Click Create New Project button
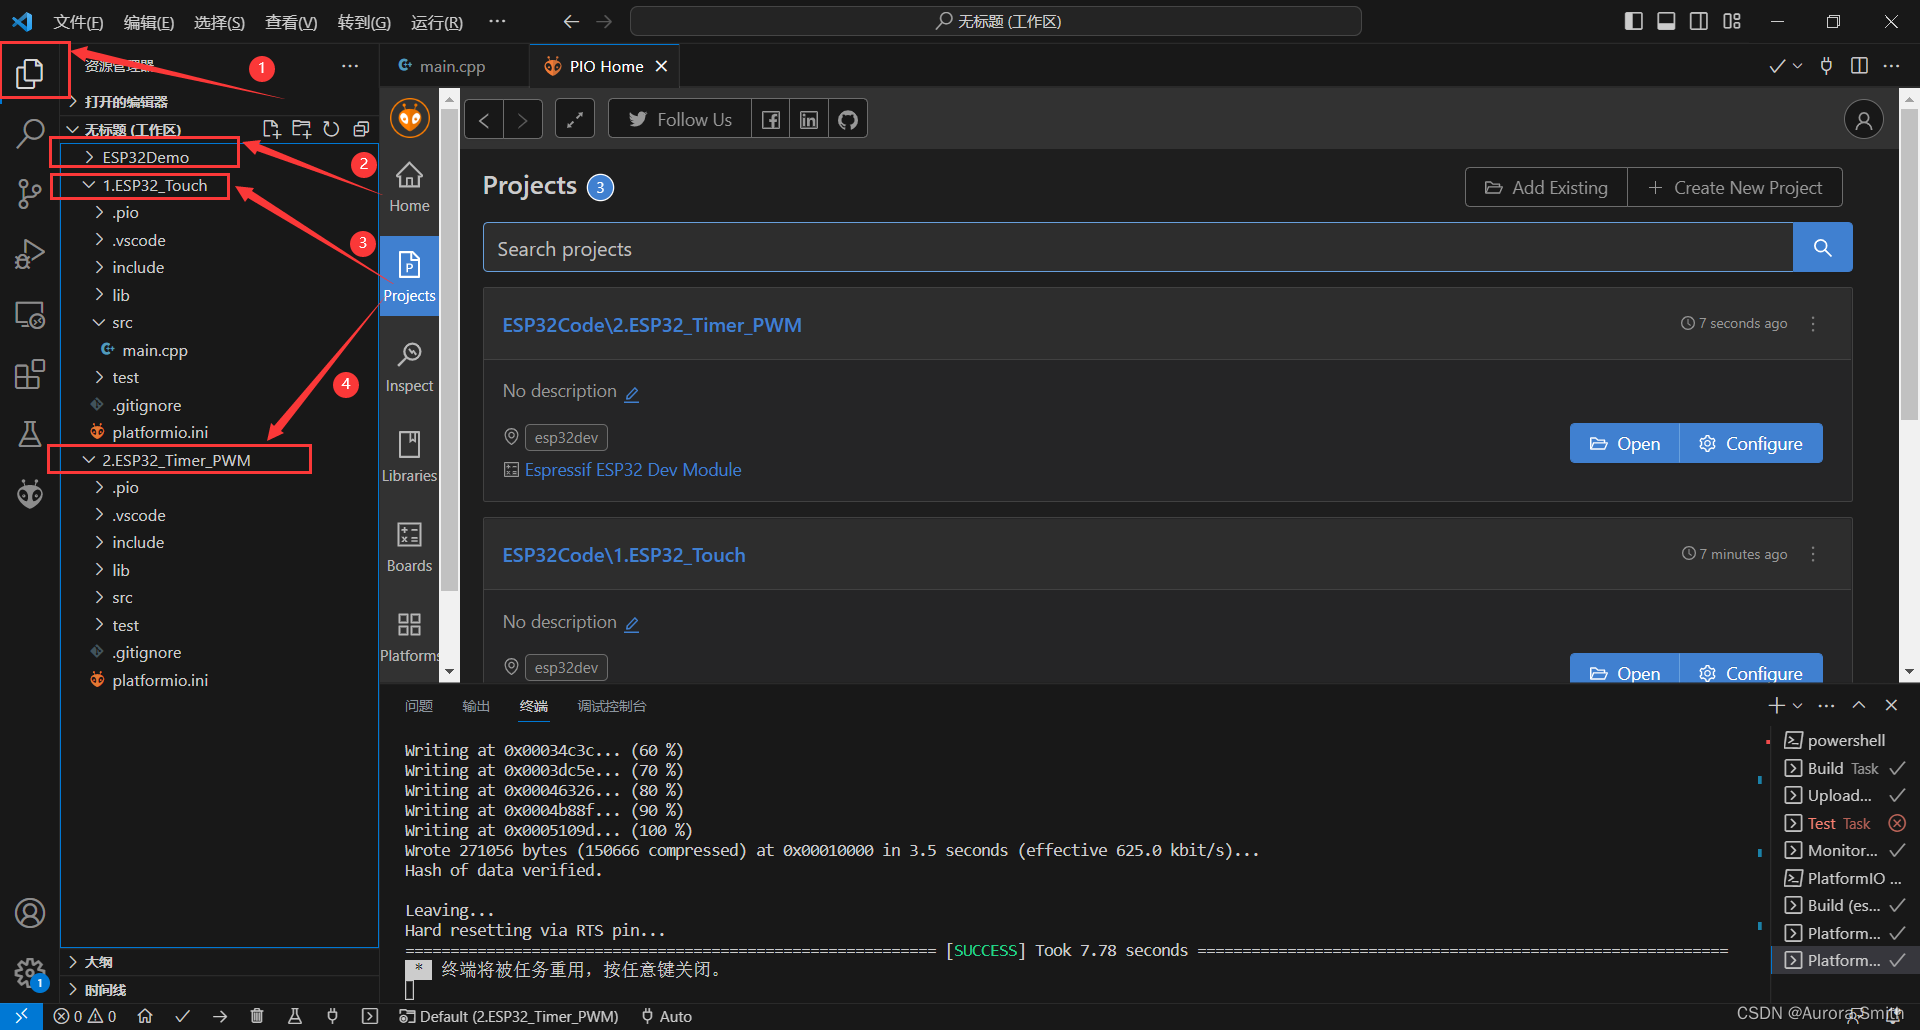 [1735, 187]
